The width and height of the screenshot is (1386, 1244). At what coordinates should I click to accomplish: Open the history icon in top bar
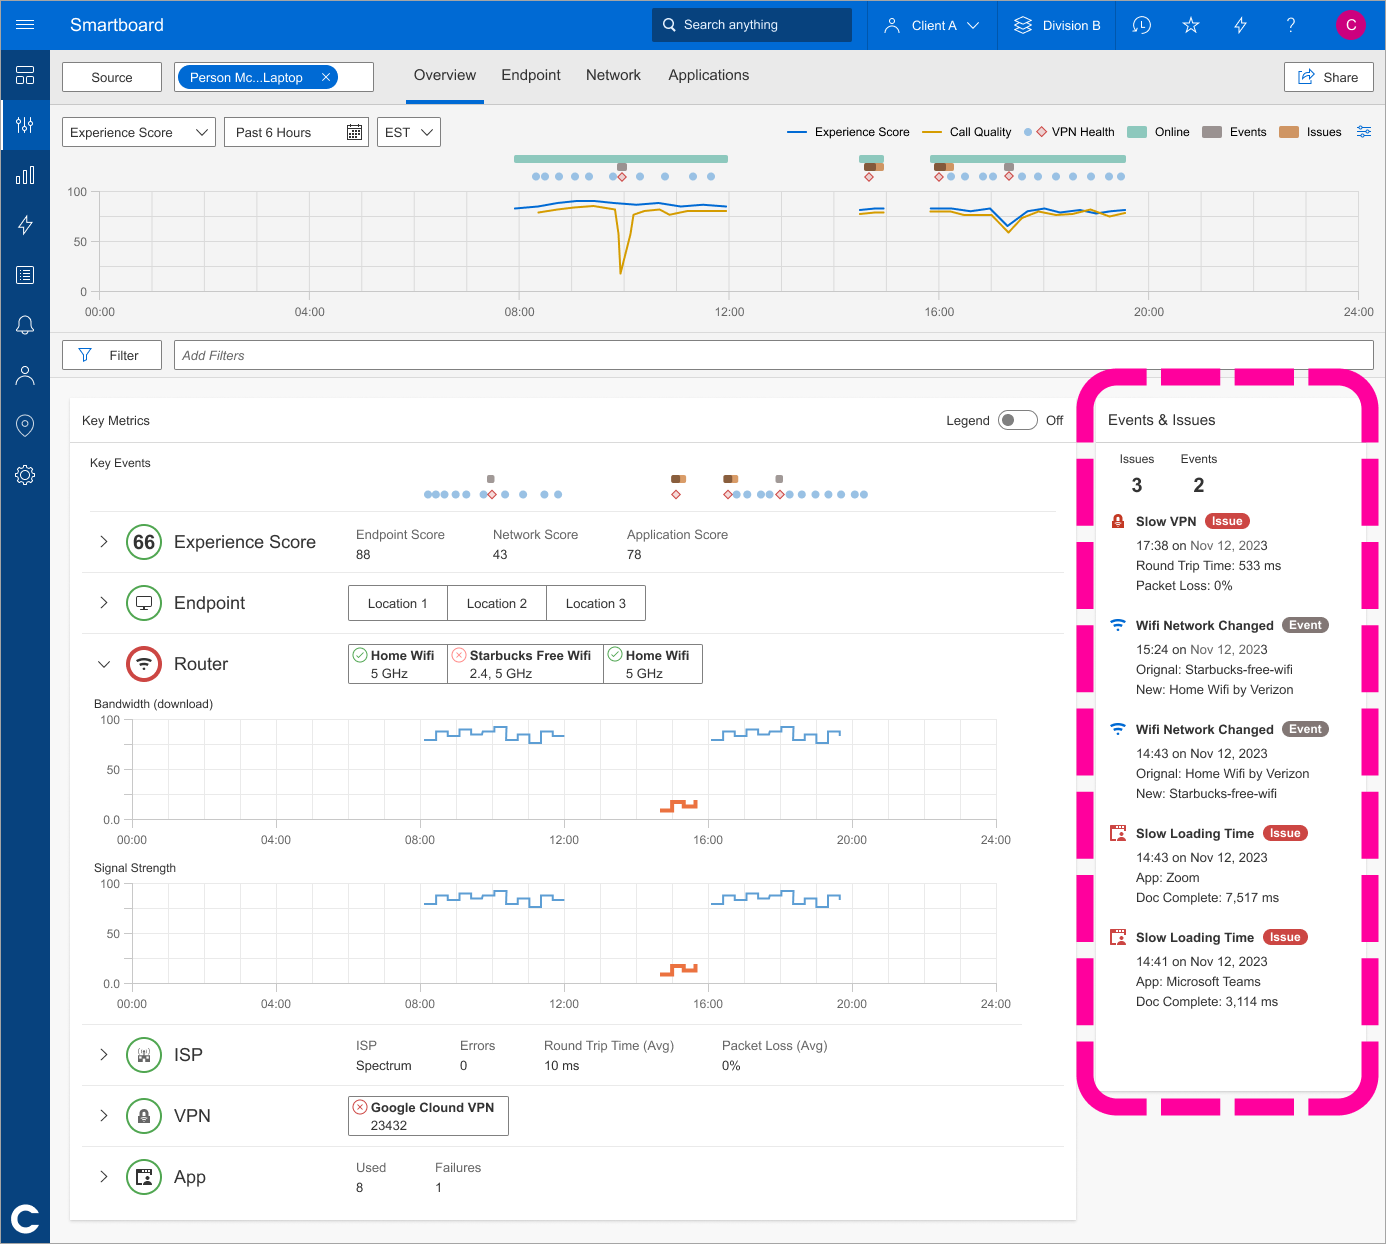(1141, 25)
